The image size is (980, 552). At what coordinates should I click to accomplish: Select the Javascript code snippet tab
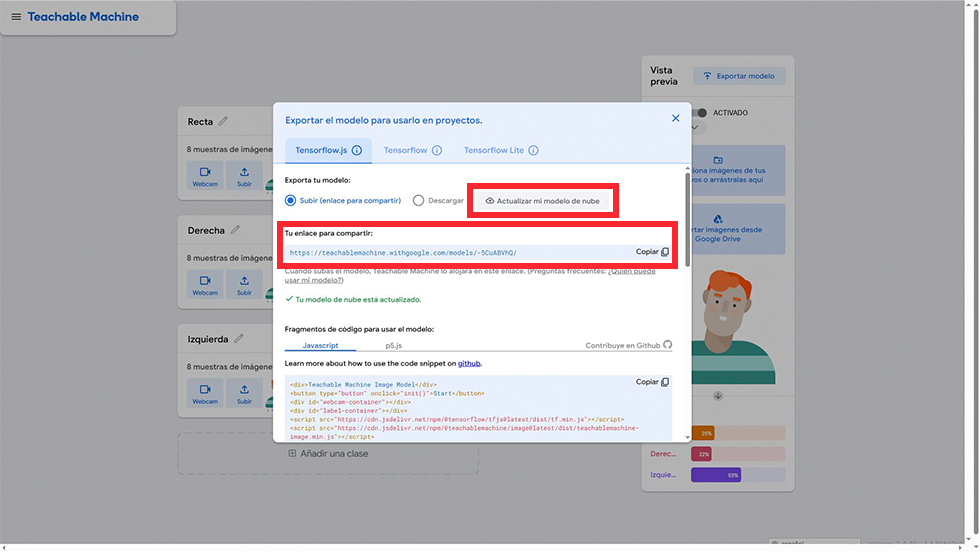[x=320, y=345]
